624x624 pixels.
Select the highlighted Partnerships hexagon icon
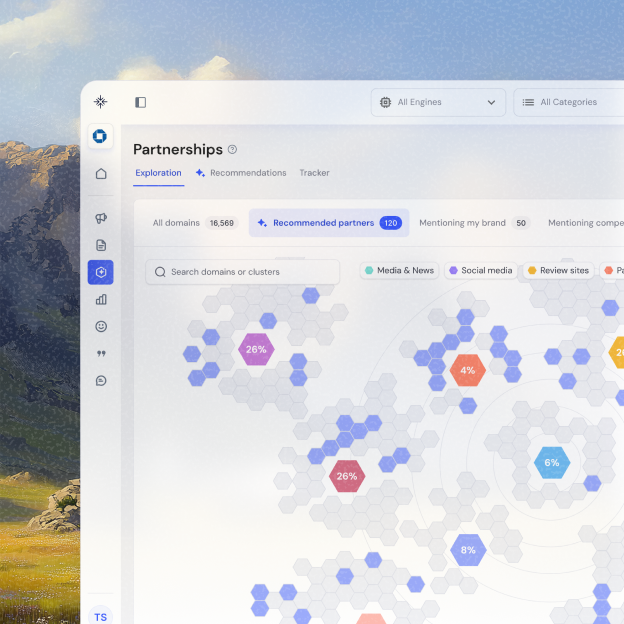tap(101, 272)
